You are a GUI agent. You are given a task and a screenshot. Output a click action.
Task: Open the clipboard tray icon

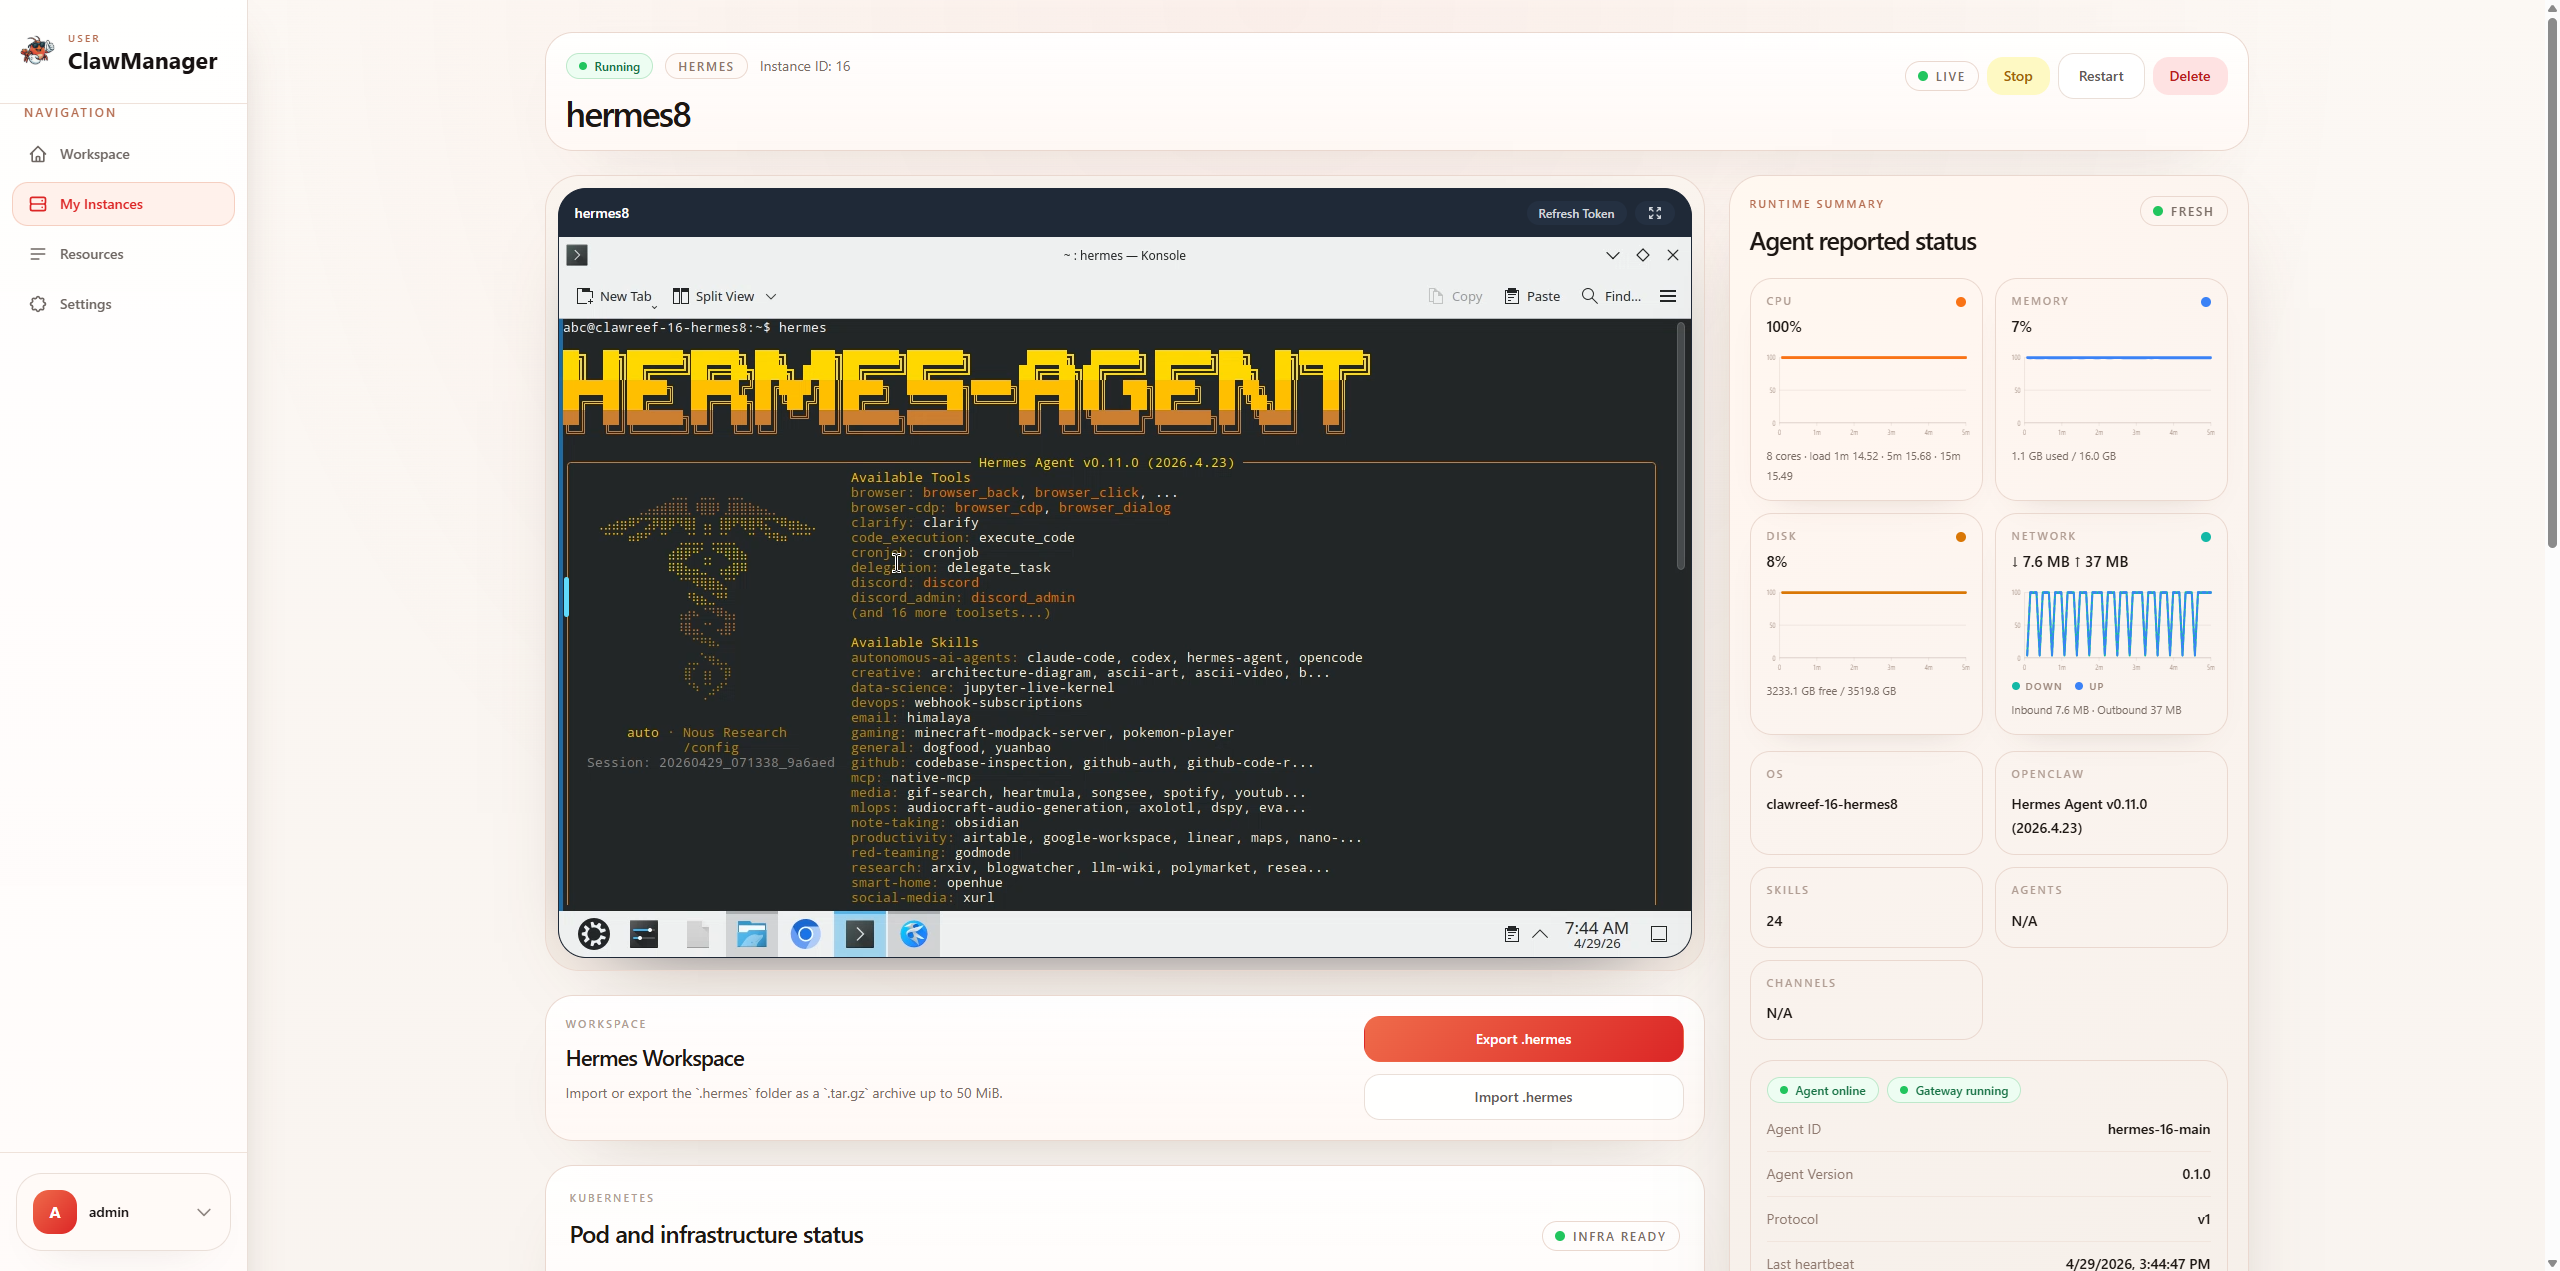1512,934
